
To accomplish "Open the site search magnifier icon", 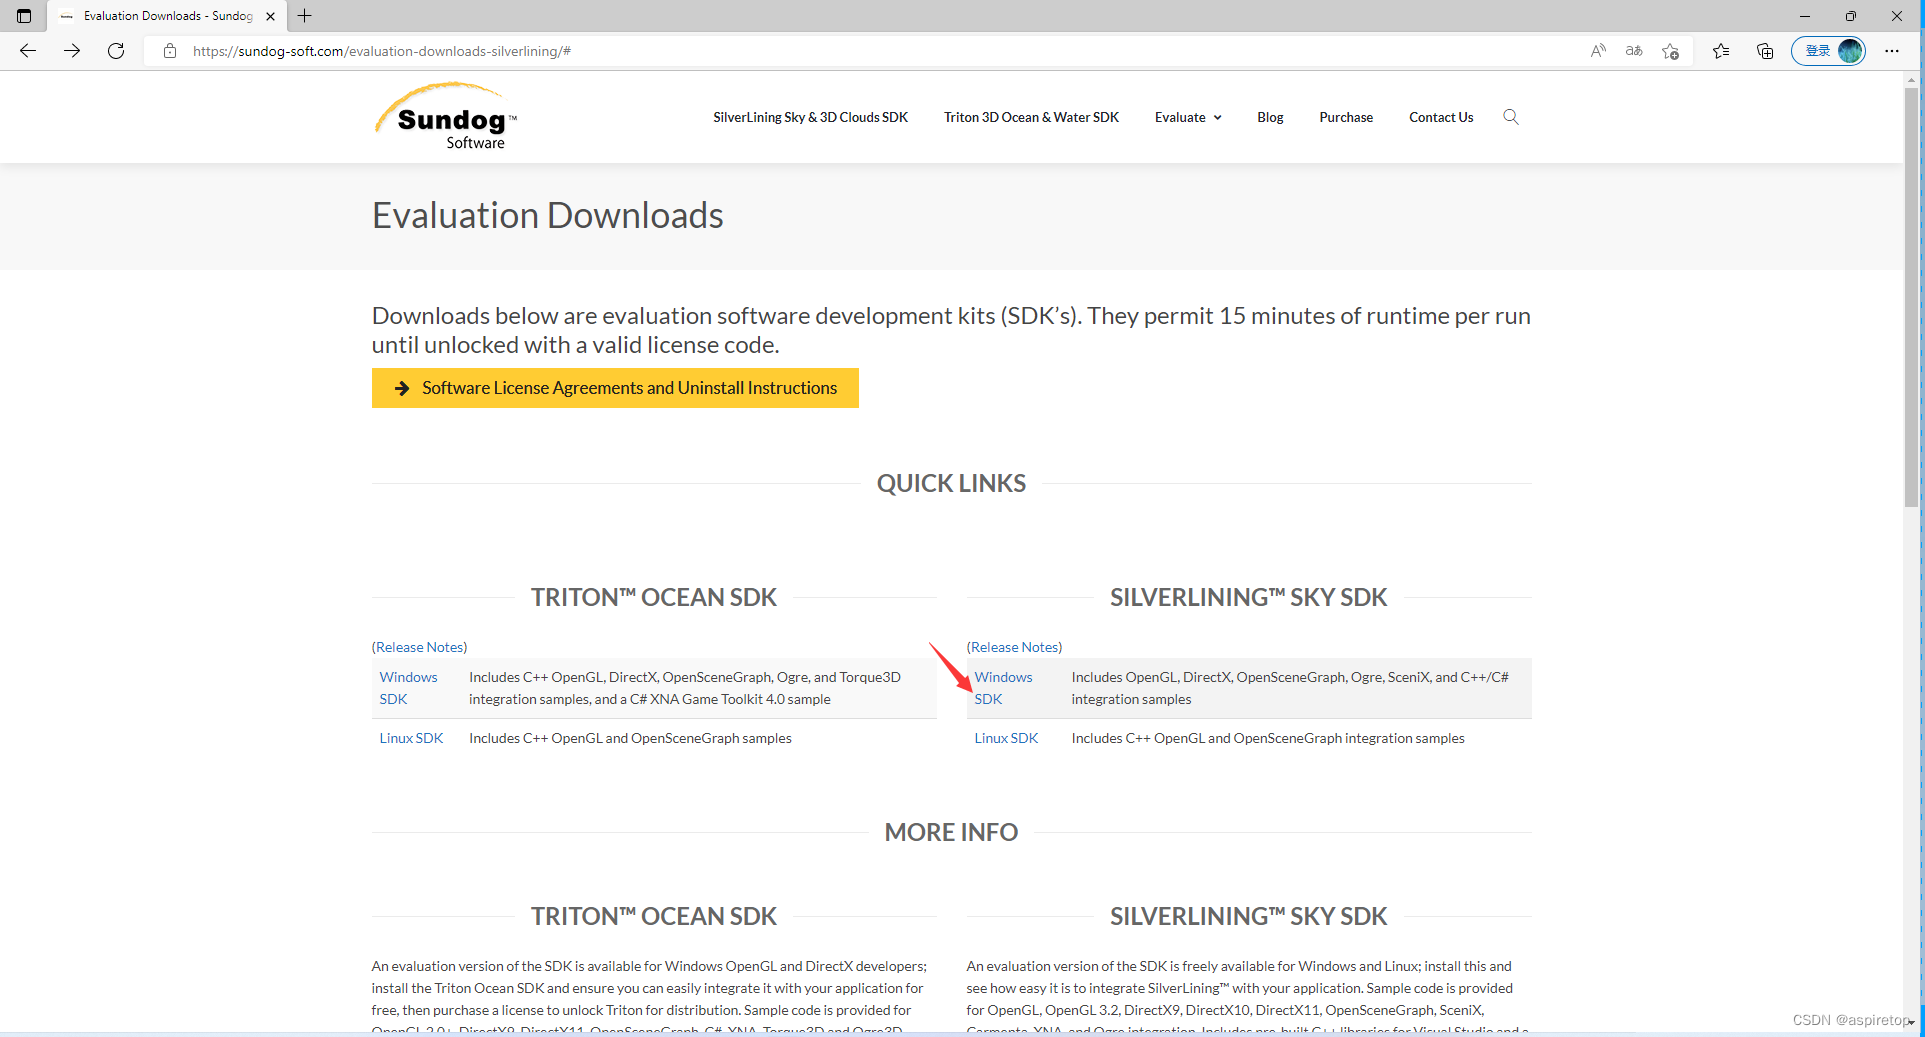I will (1510, 117).
